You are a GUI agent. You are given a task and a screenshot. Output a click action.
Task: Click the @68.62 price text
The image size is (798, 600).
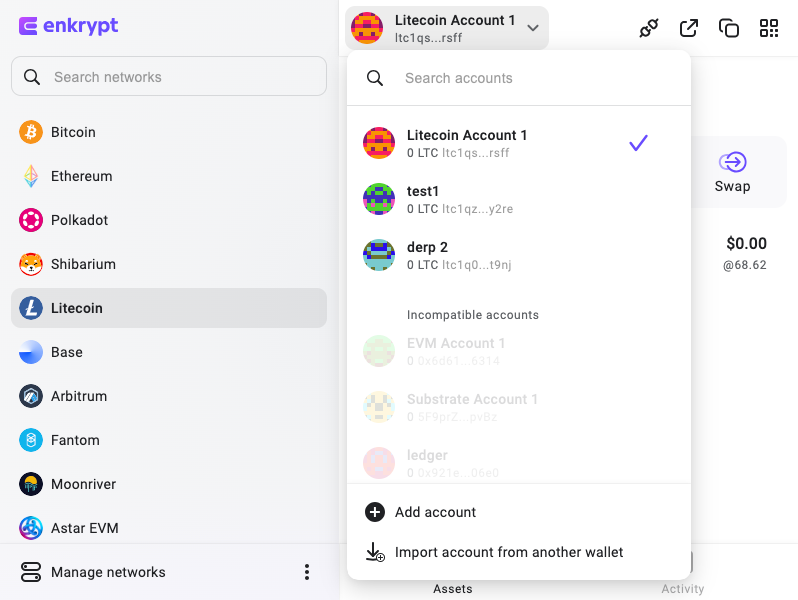[745, 265]
